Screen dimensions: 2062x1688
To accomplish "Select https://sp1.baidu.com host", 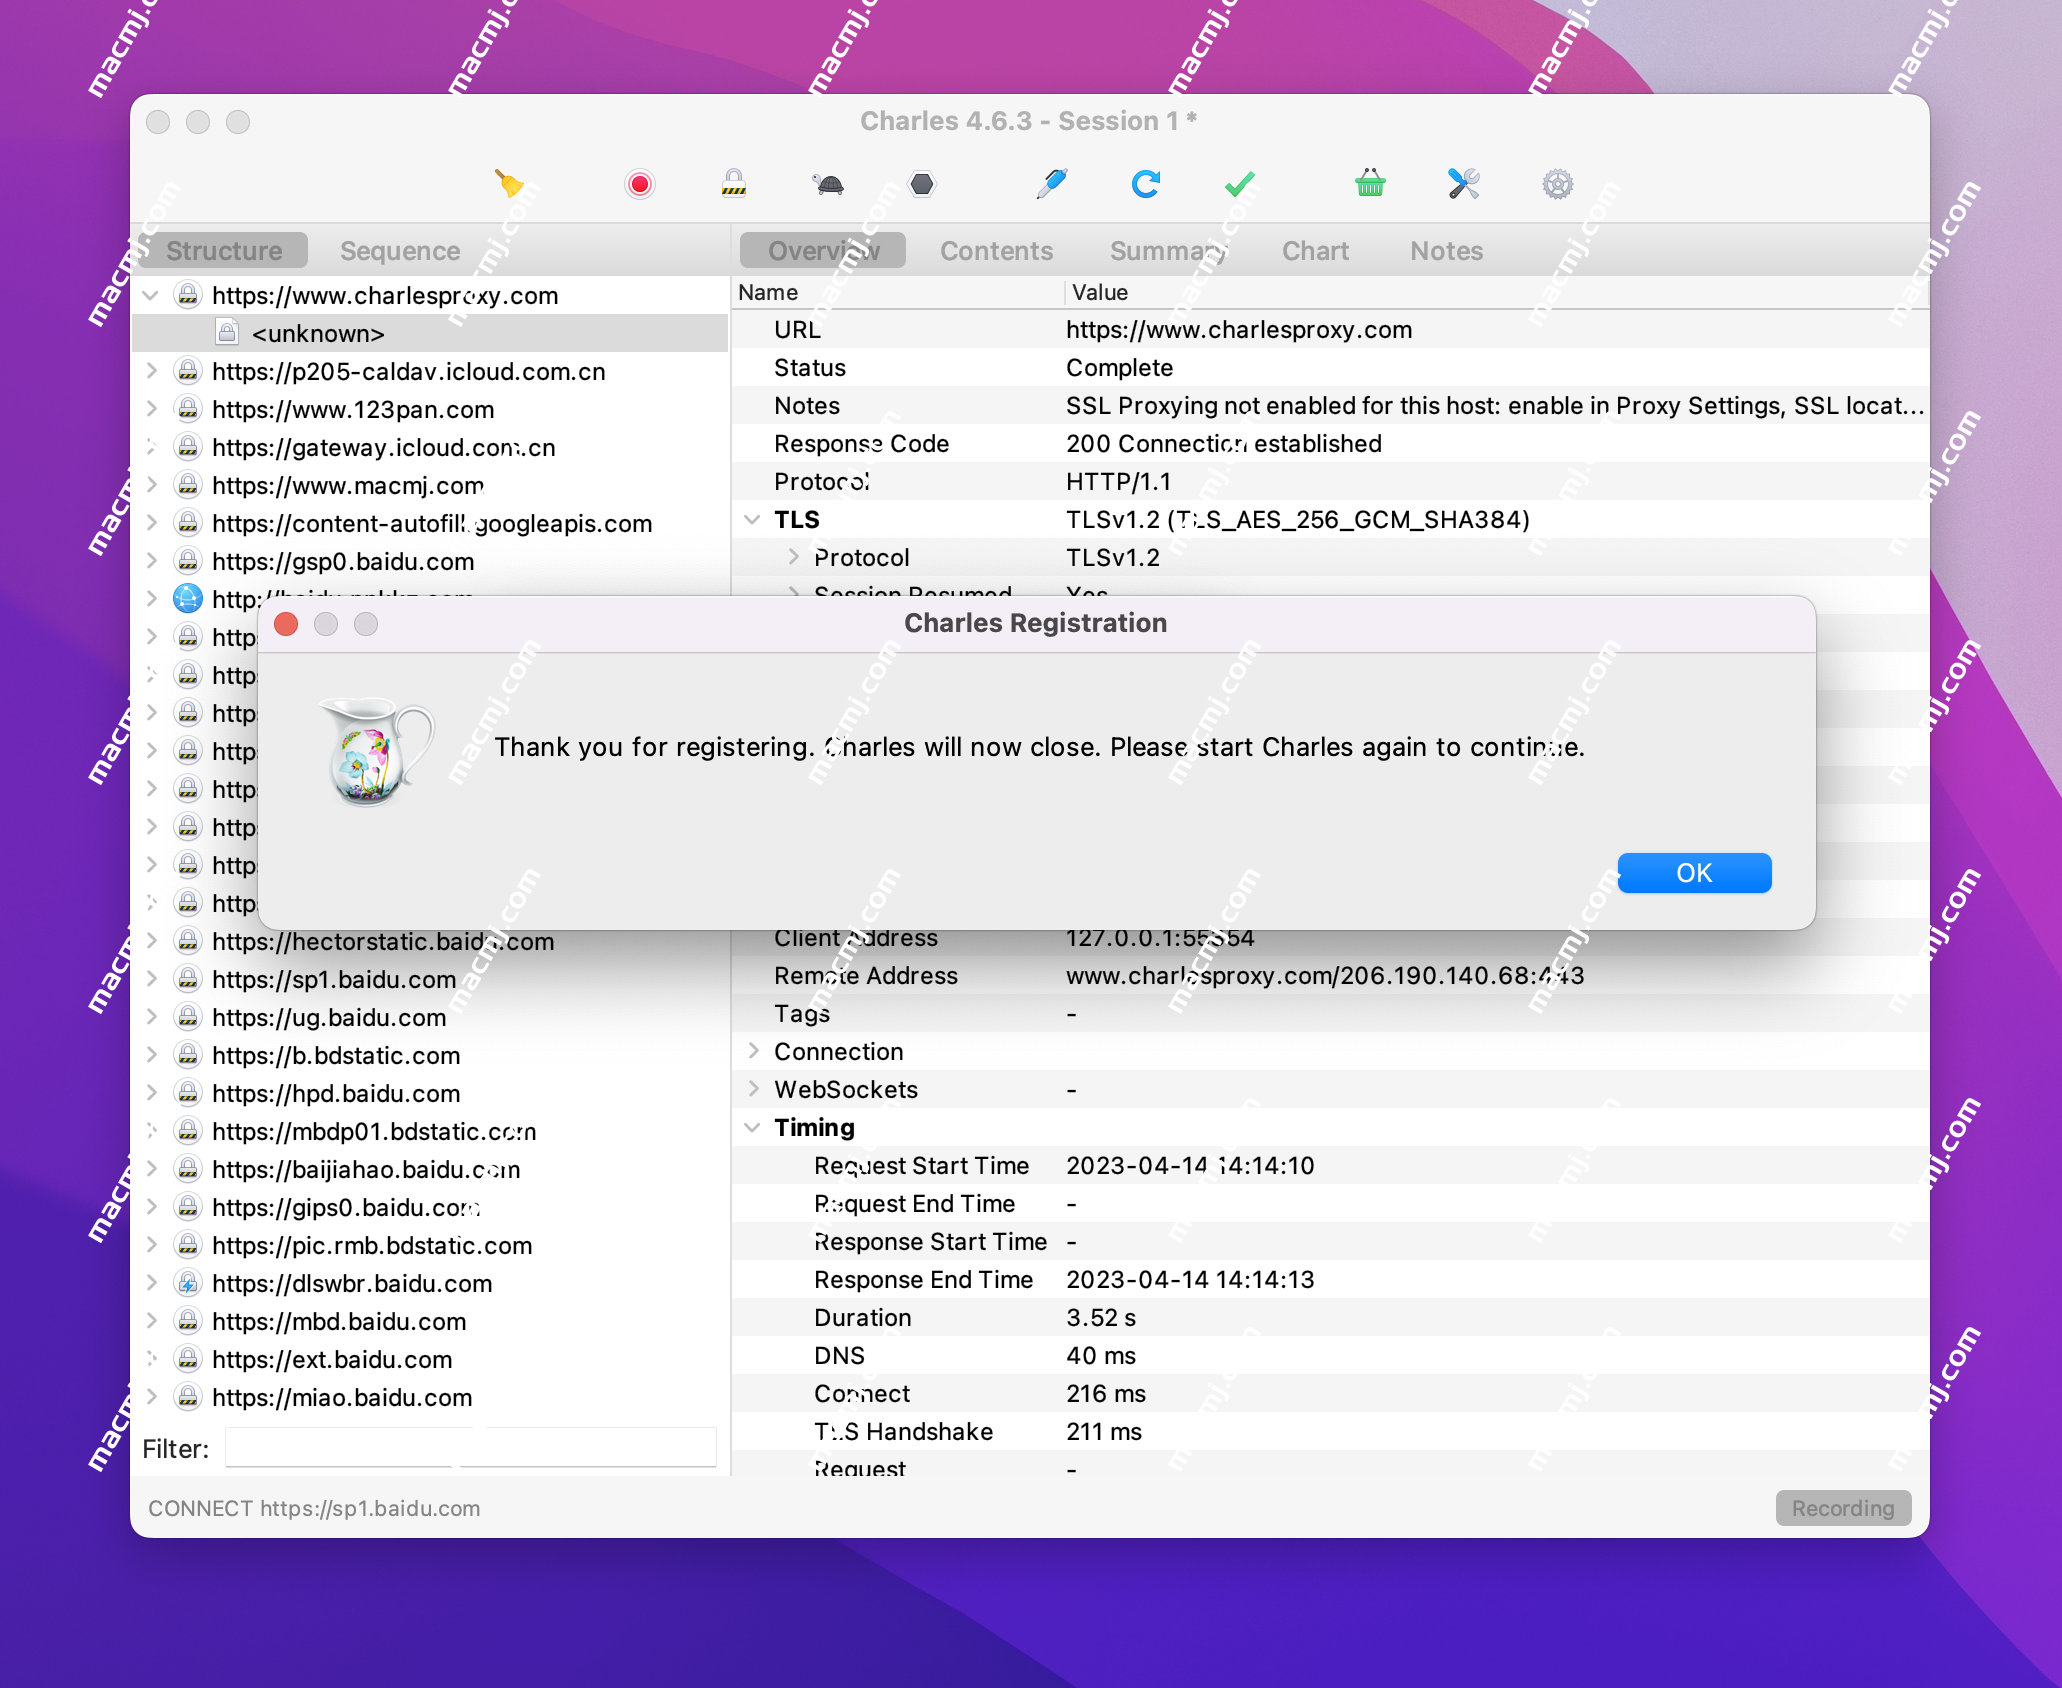I will coord(334,979).
